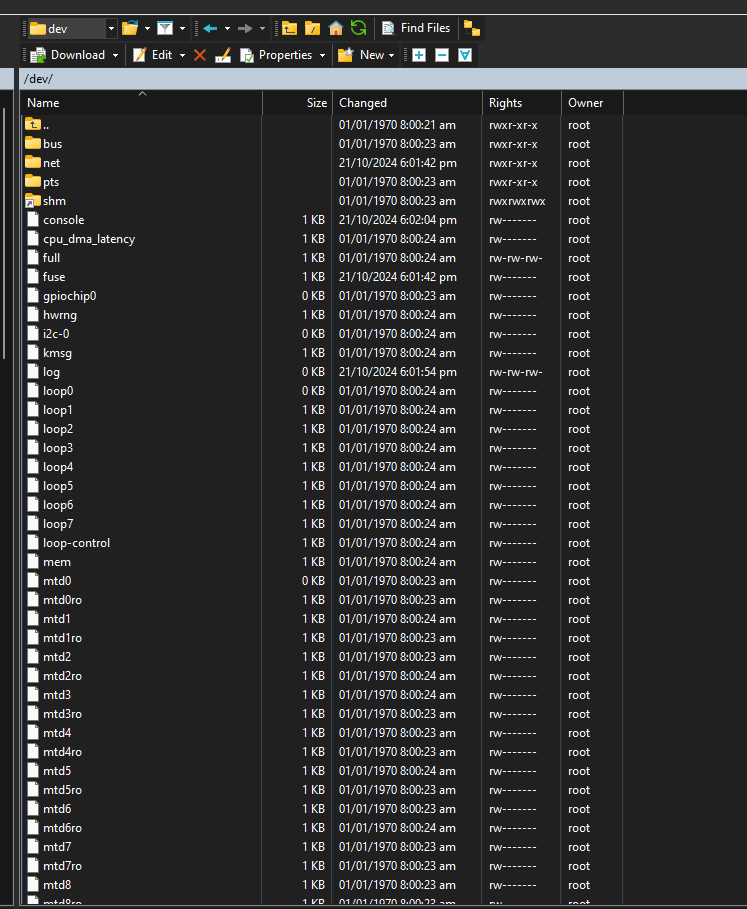
Task: Click the Edit button
Action: click(153, 55)
